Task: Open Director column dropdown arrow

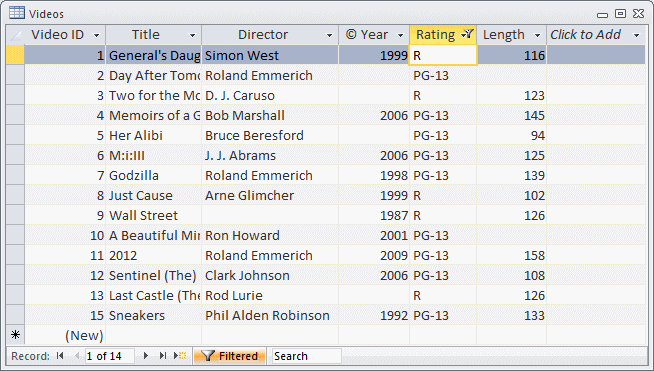Action: coord(329,35)
